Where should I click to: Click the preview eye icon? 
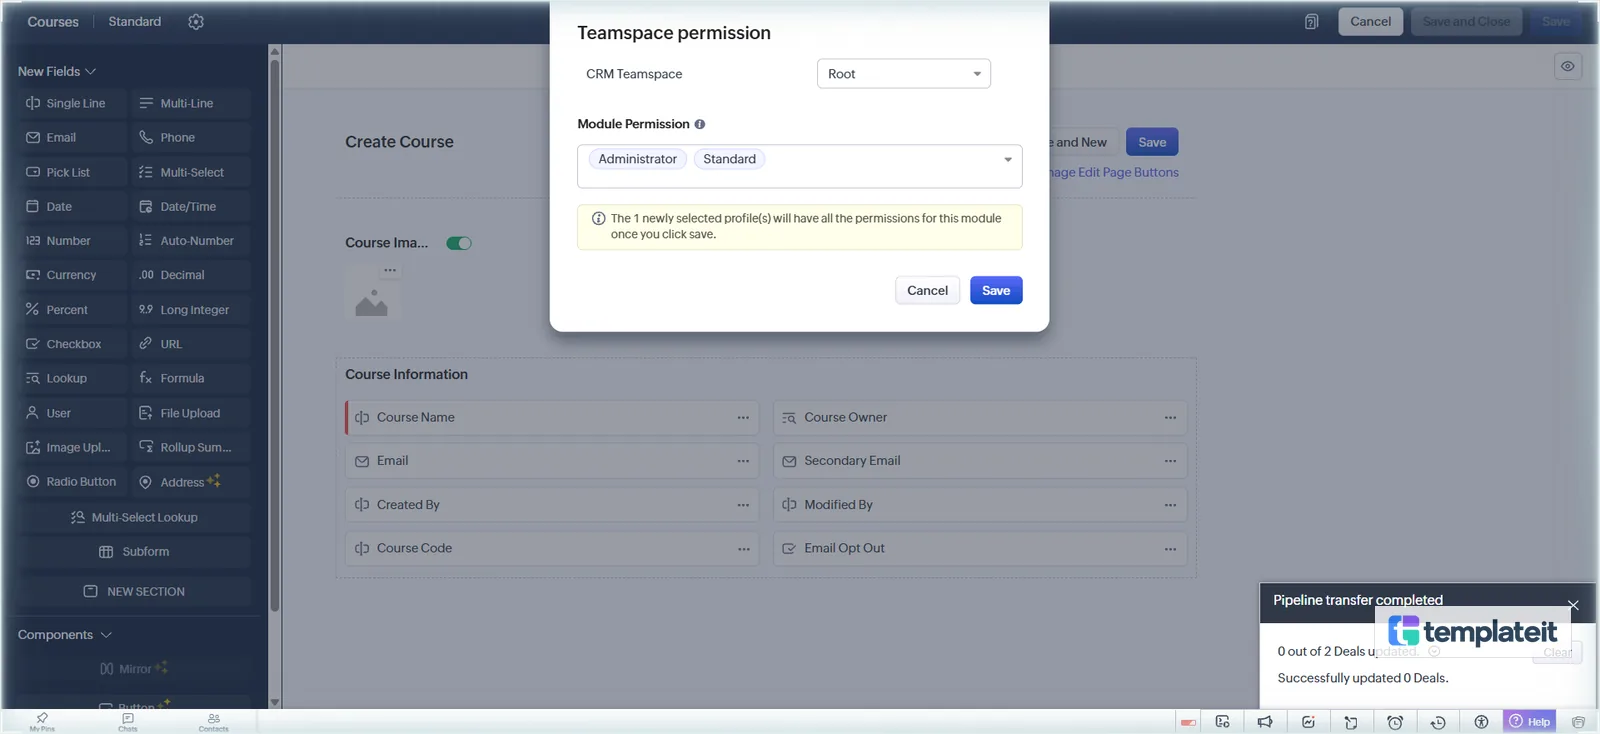click(1567, 67)
